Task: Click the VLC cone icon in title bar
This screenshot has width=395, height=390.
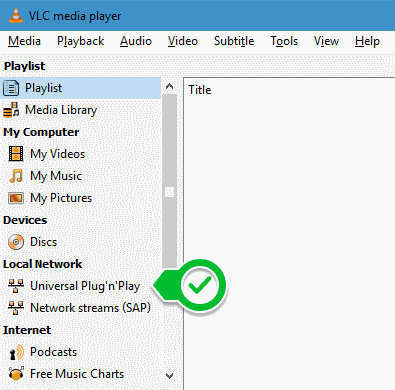Action: coord(16,15)
